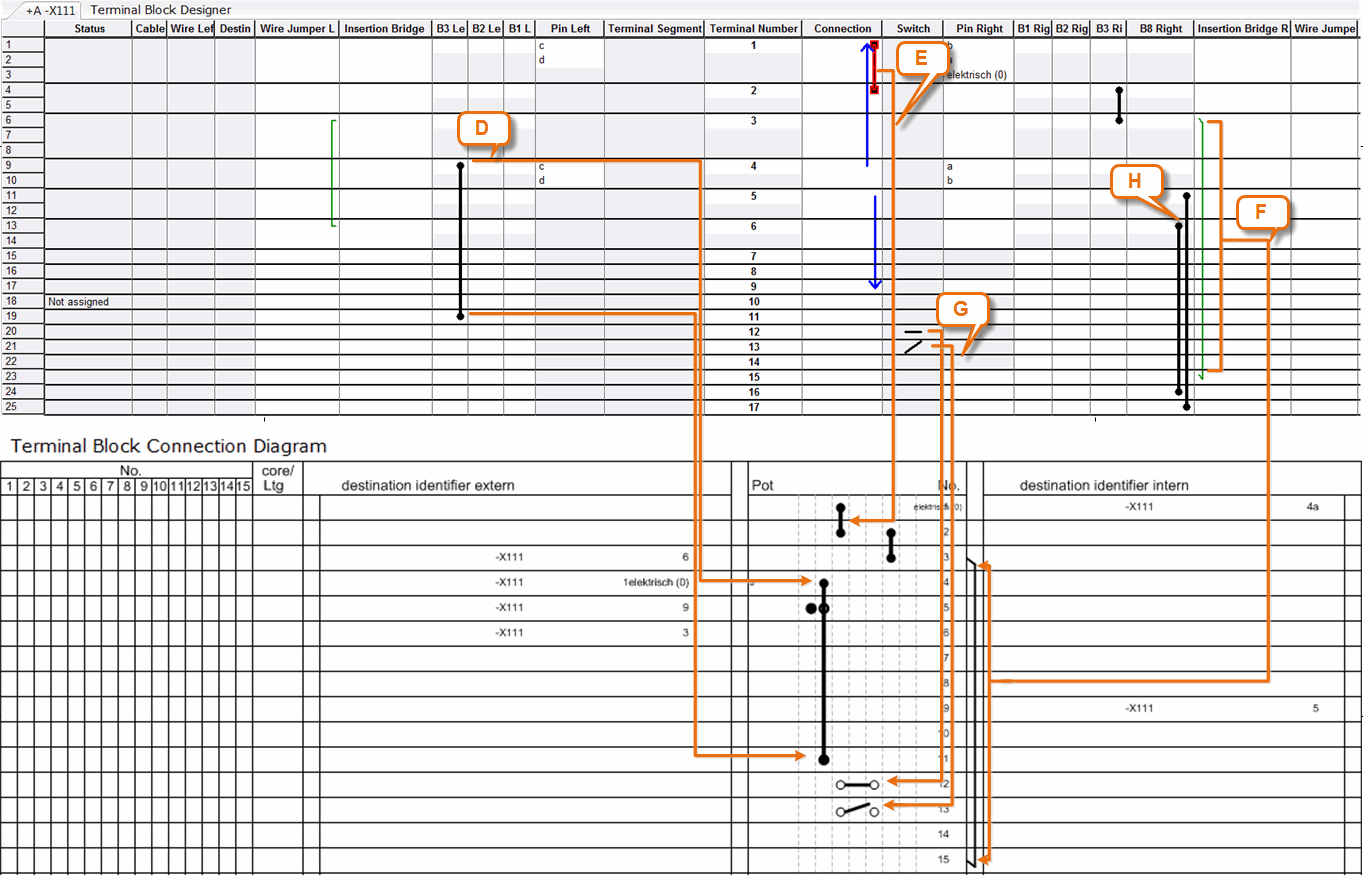Click the 'Pot' header in the connection diagram

(762, 486)
